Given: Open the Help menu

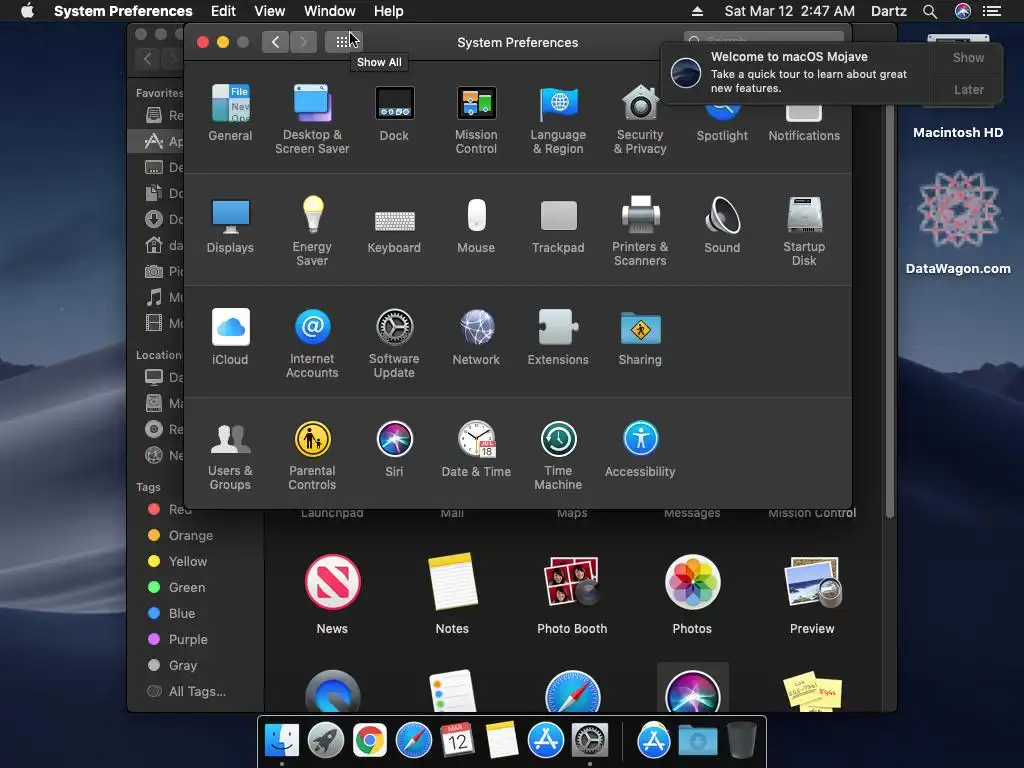Looking at the screenshot, I should (x=388, y=11).
